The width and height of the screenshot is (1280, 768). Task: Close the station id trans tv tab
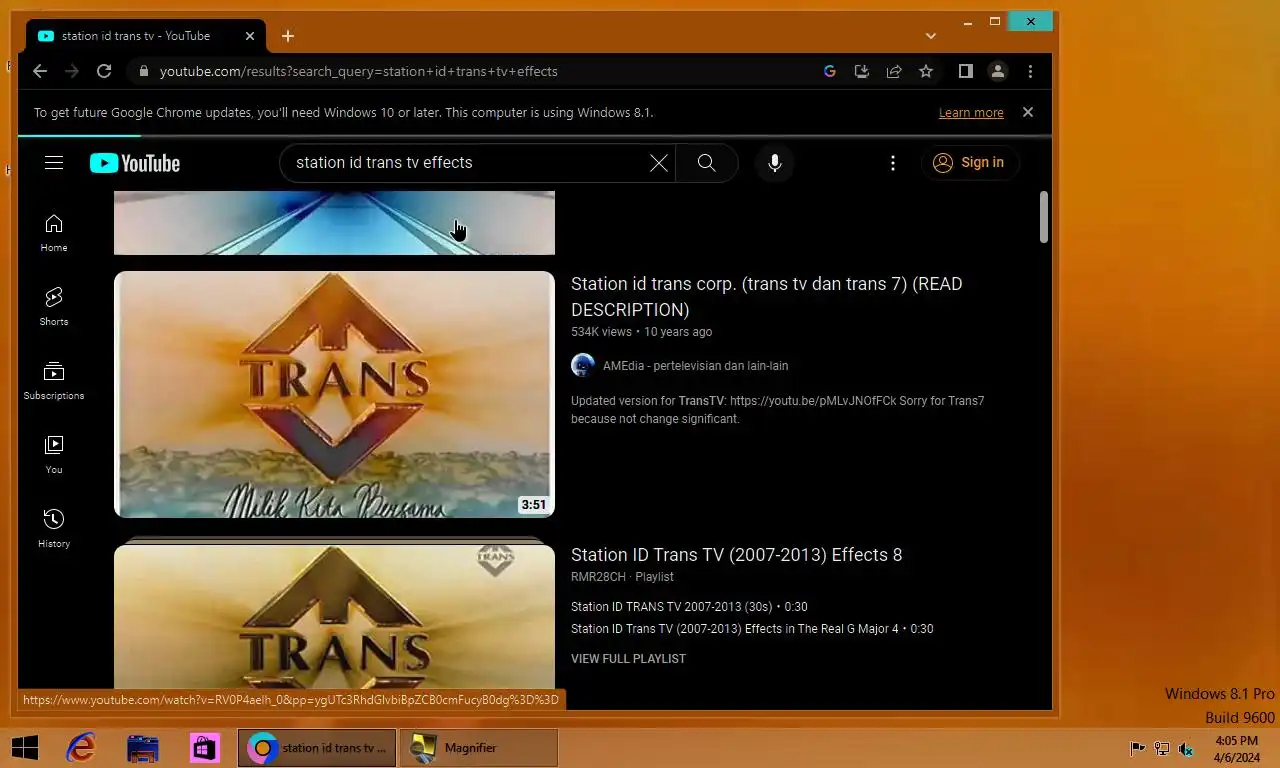tap(250, 36)
